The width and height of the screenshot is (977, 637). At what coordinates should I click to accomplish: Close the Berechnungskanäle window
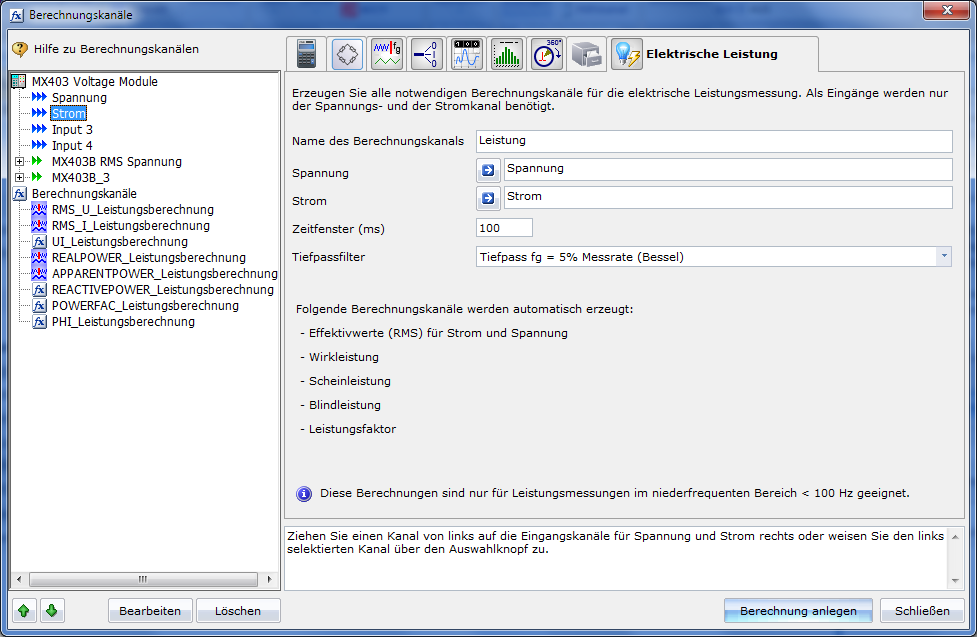pyautogui.click(x=947, y=10)
